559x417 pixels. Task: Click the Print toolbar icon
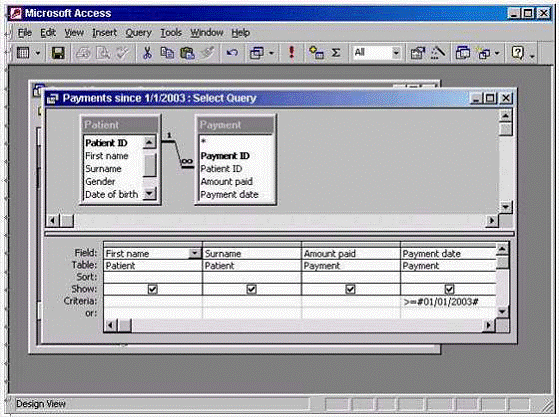tap(83, 53)
